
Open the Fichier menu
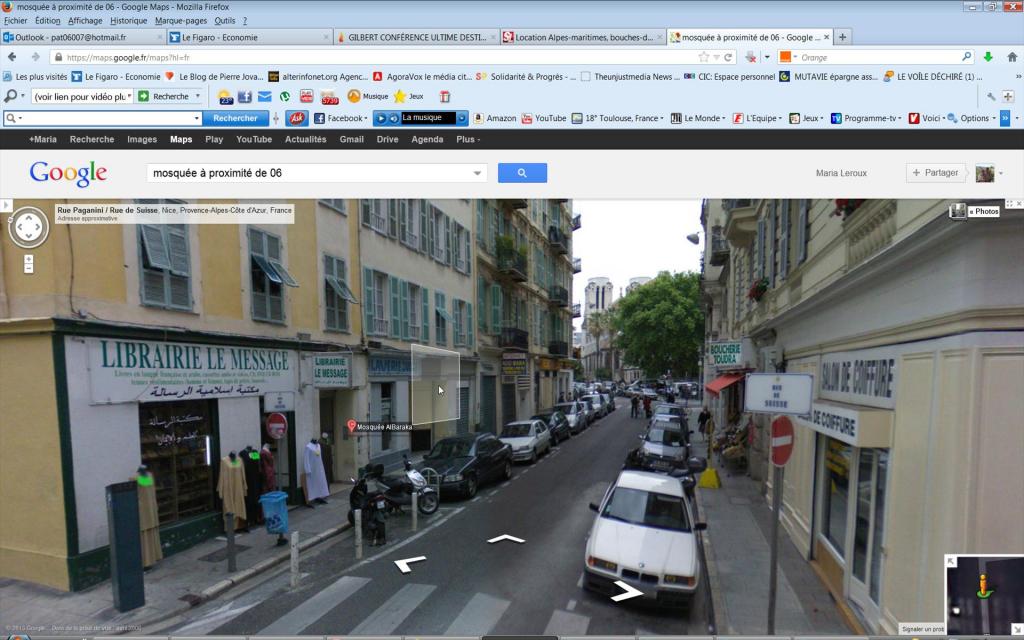[16, 21]
